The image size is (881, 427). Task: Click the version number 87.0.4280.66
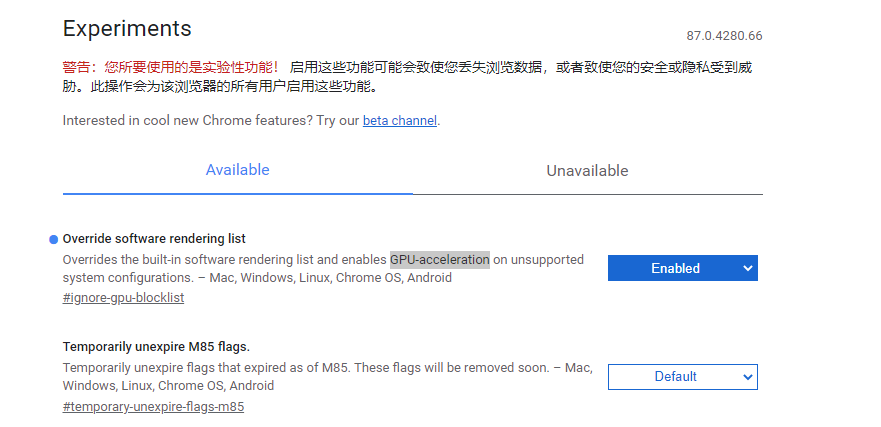[x=724, y=36]
